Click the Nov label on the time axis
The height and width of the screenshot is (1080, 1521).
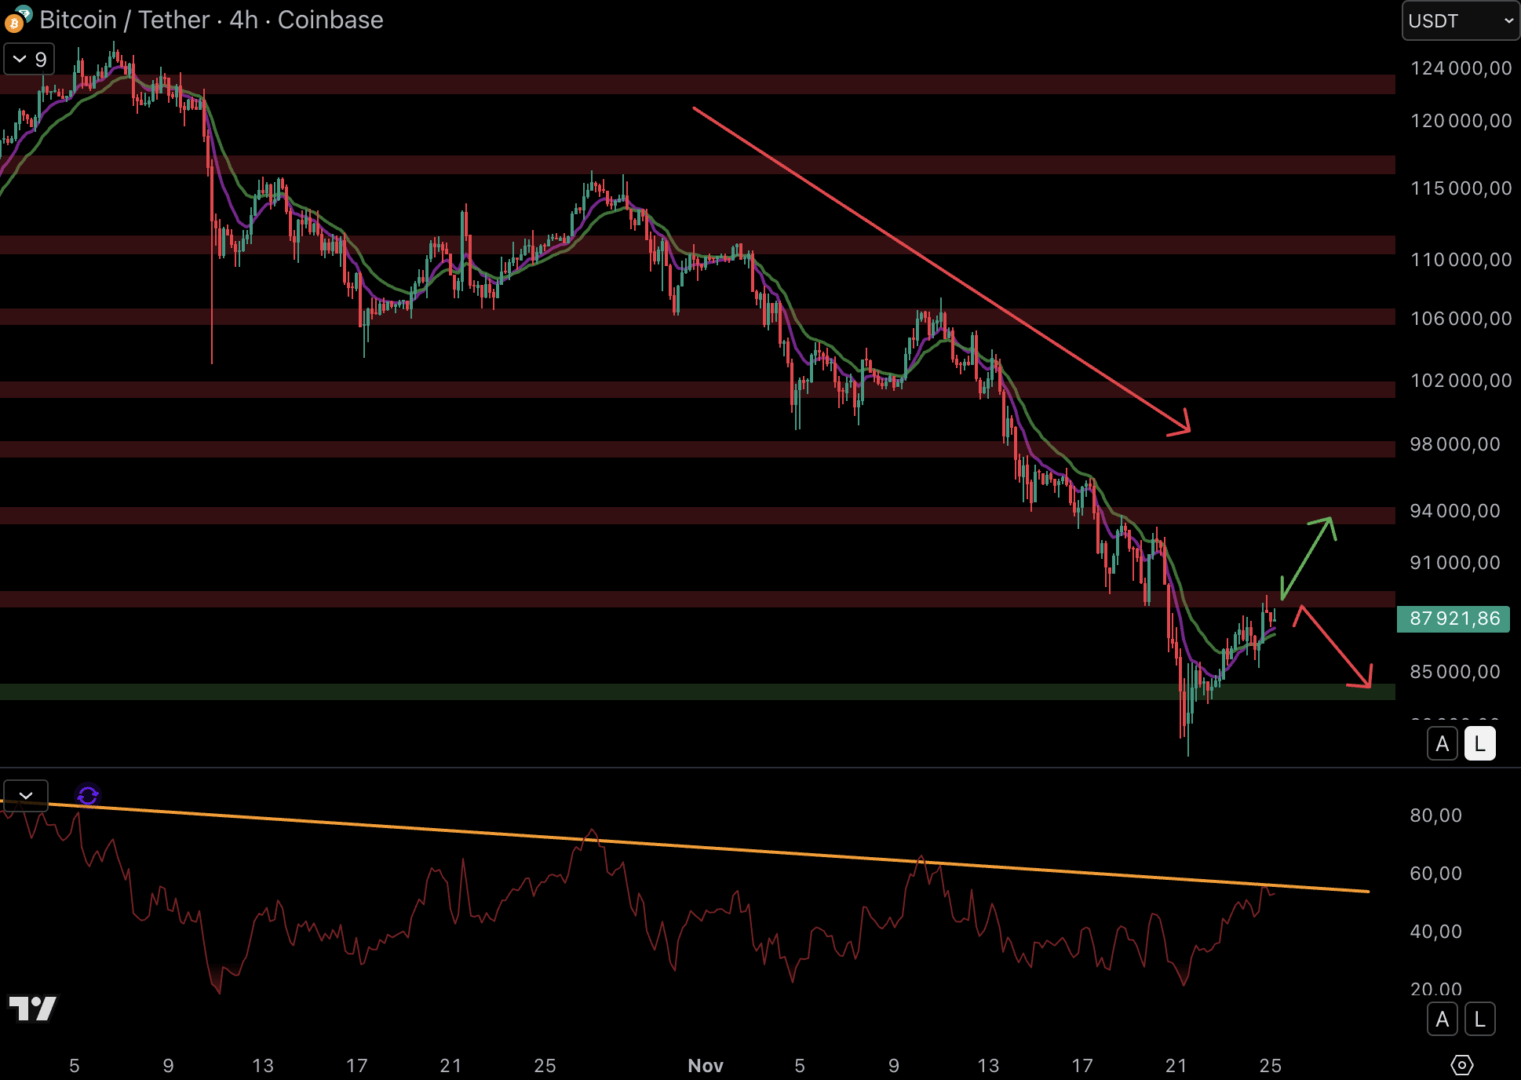coord(705,1066)
